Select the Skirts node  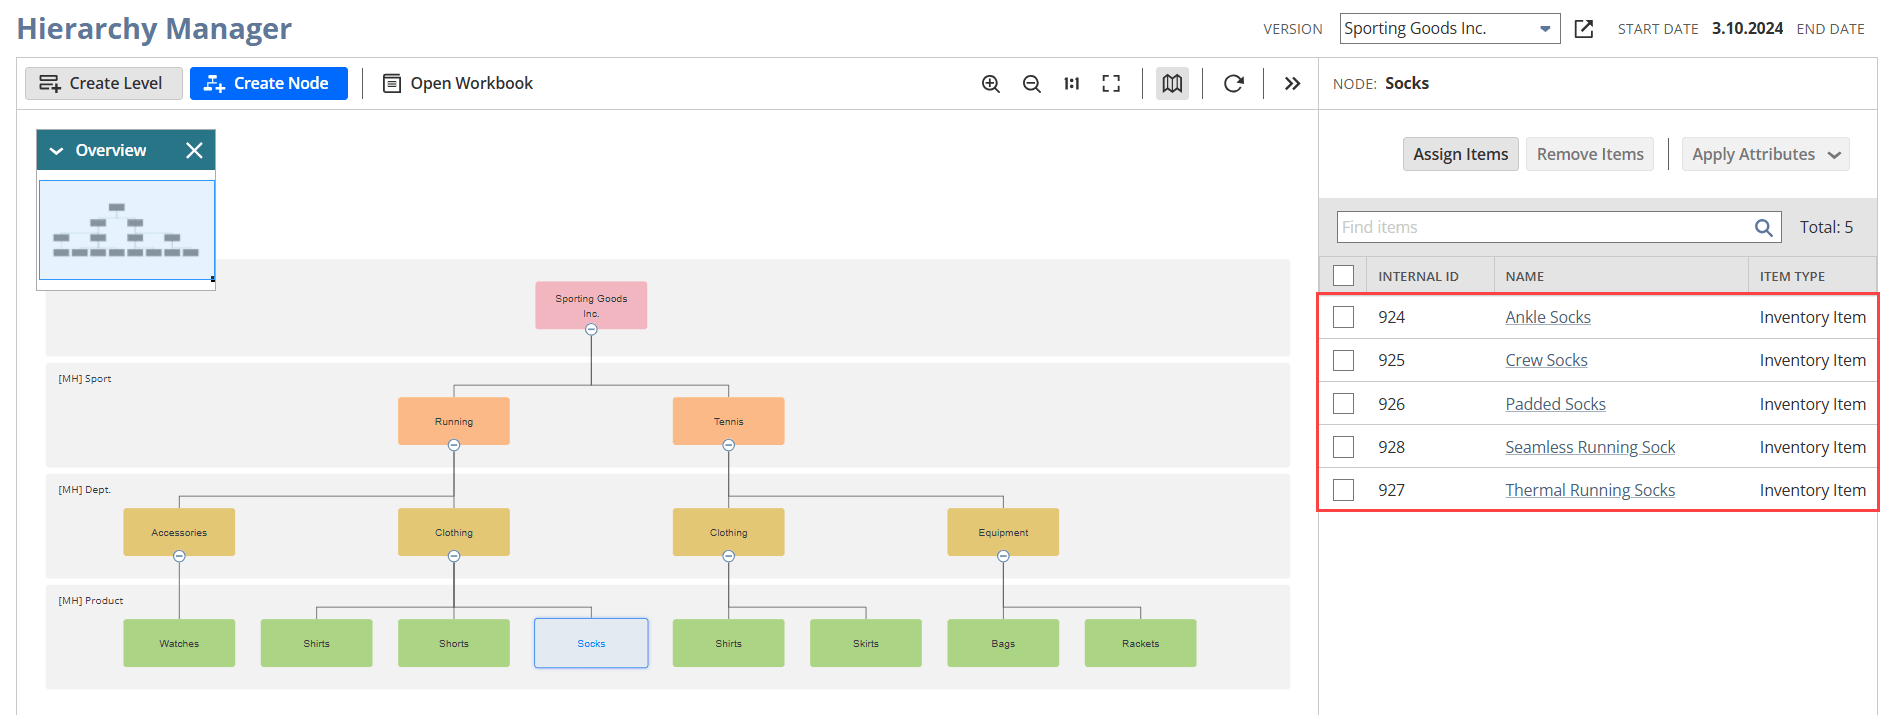pos(866,643)
